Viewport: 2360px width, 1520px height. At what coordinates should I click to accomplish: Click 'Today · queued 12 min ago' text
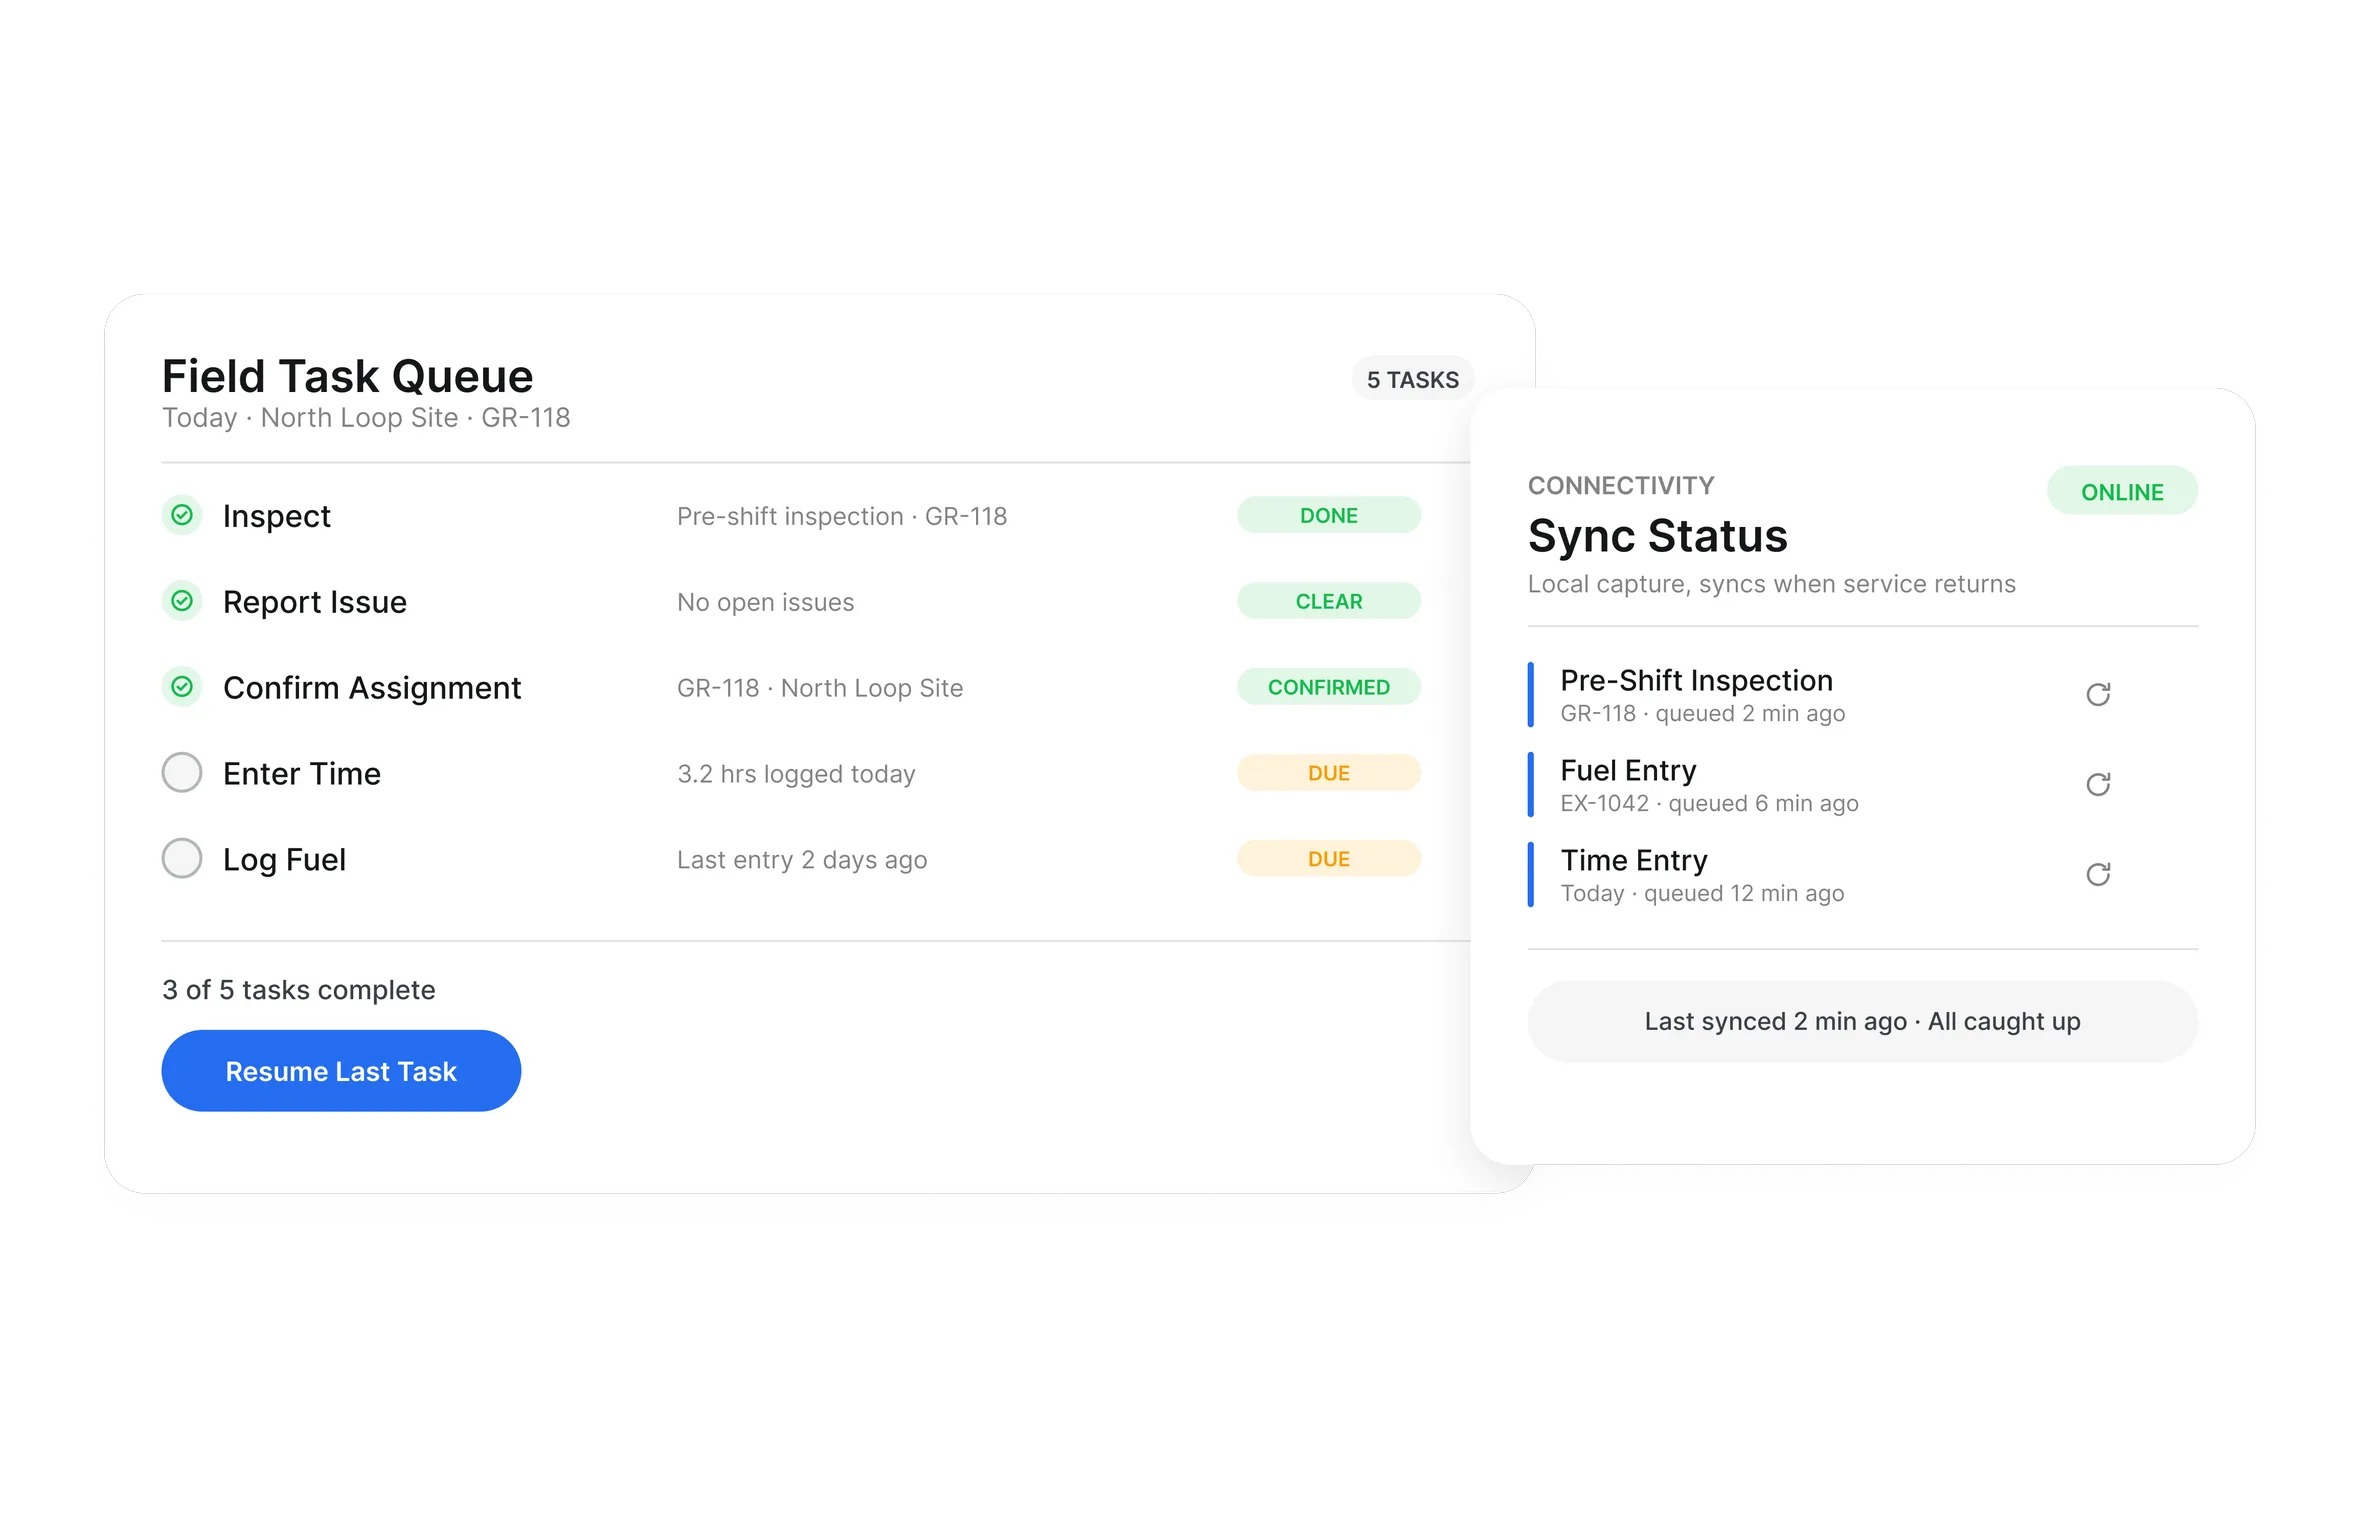(1702, 894)
